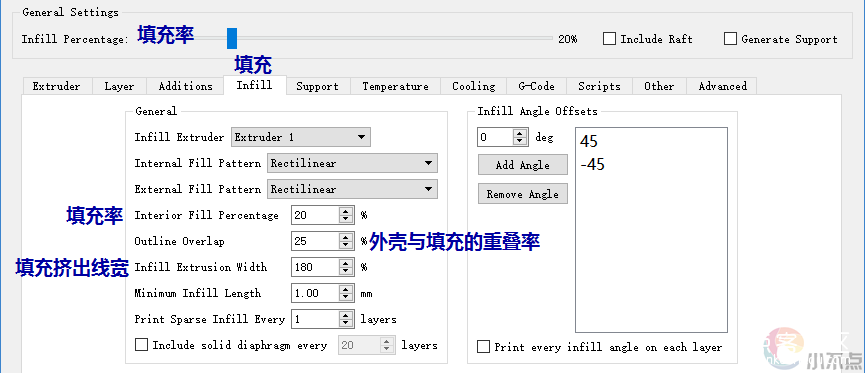Switch to the G-Code tab
The image size is (865, 373).
[536, 87]
